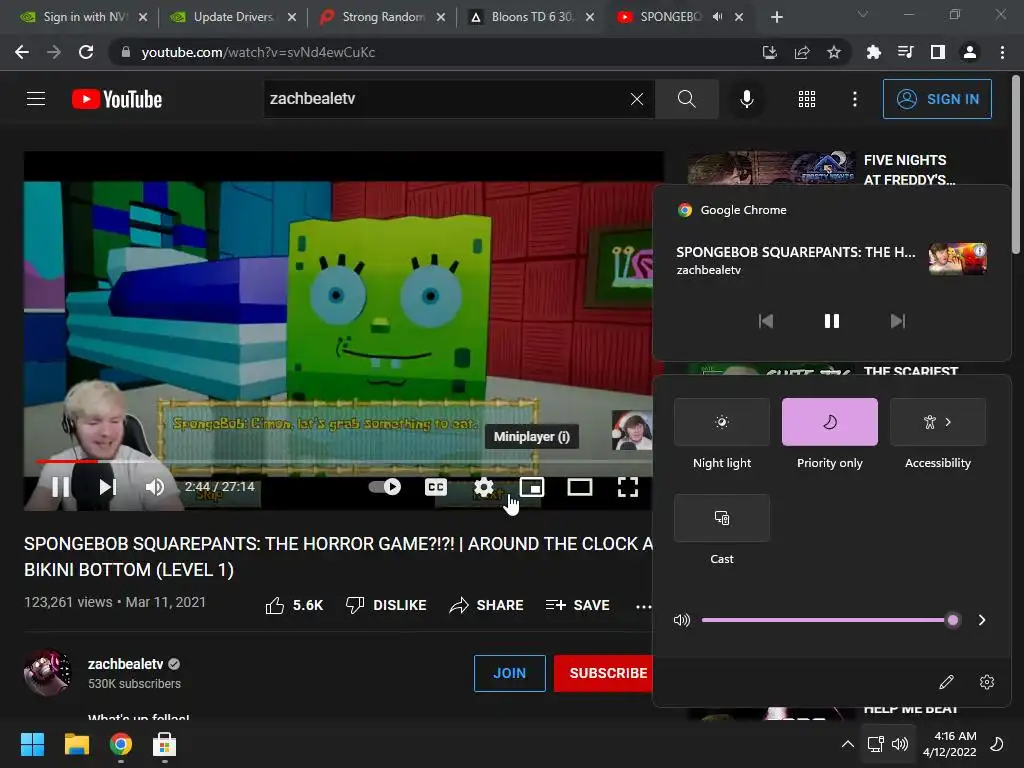The height and width of the screenshot is (768, 1024).
Task: Run search with magnifier button
Action: (686, 99)
